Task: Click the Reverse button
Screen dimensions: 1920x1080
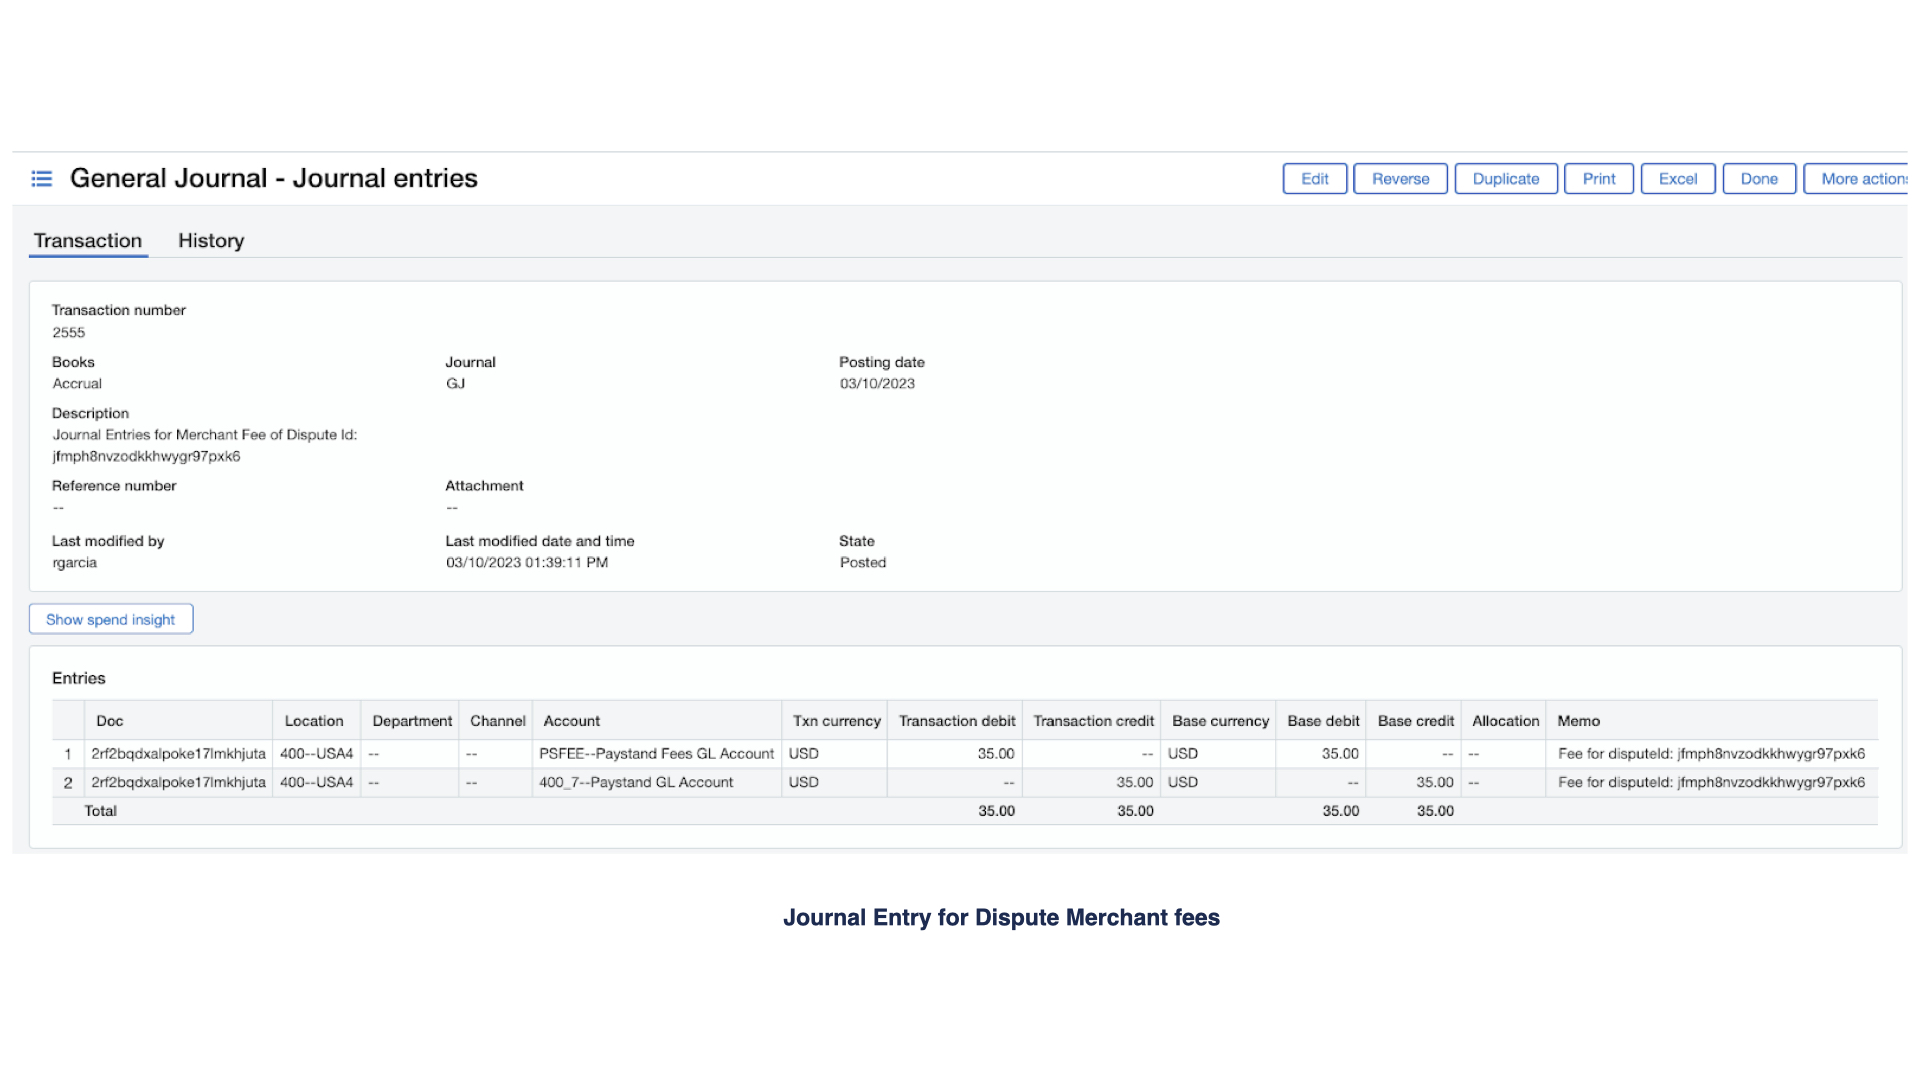Action: (x=1400, y=179)
